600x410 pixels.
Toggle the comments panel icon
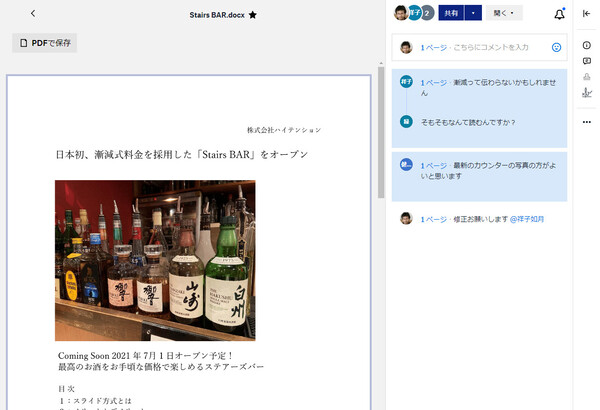(586, 61)
